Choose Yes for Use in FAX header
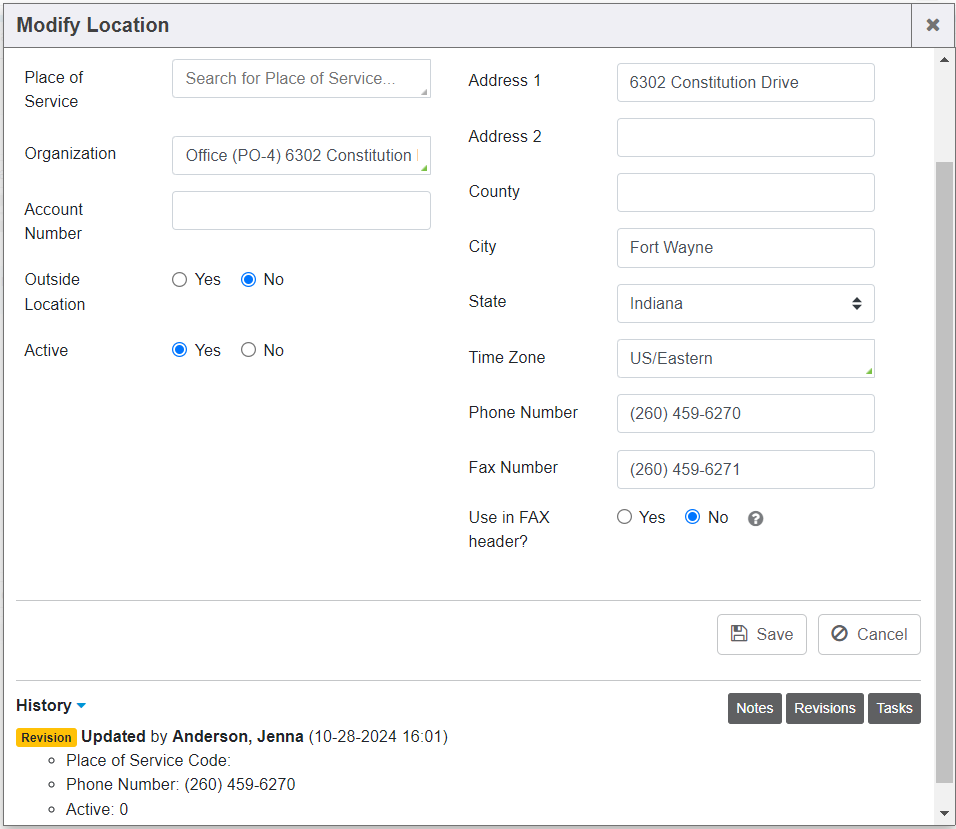This screenshot has height=829, width=956. pyautogui.click(x=625, y=517)
